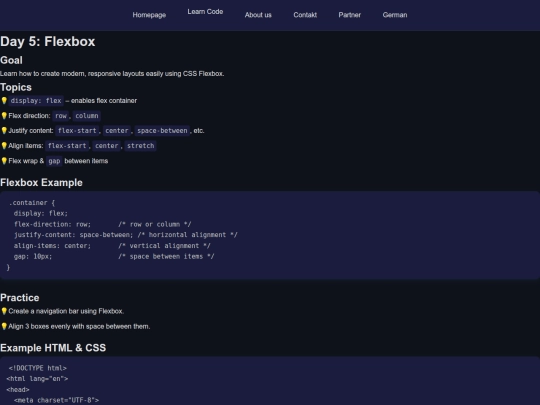
Task: Click the 'row' code tag
Action: coord(61,116)
